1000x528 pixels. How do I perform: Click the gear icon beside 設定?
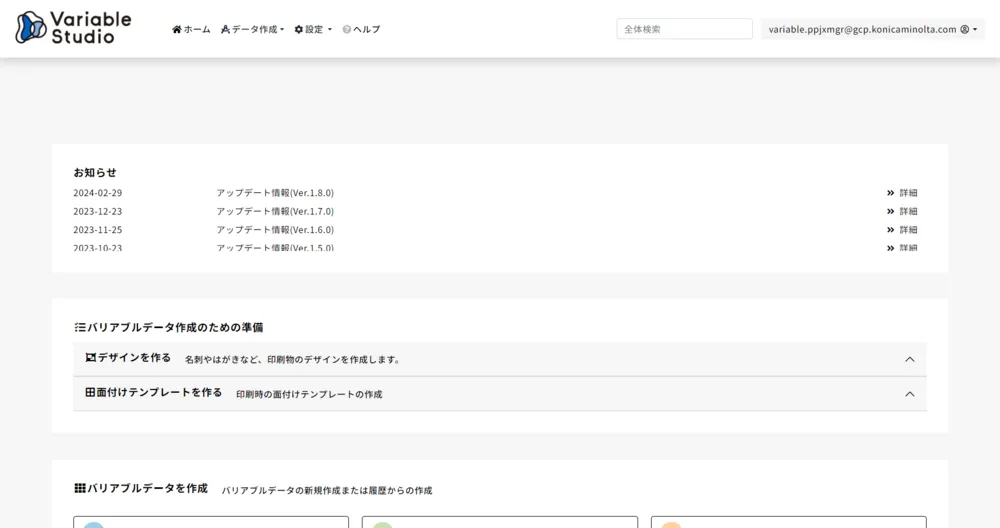(298, 29)
